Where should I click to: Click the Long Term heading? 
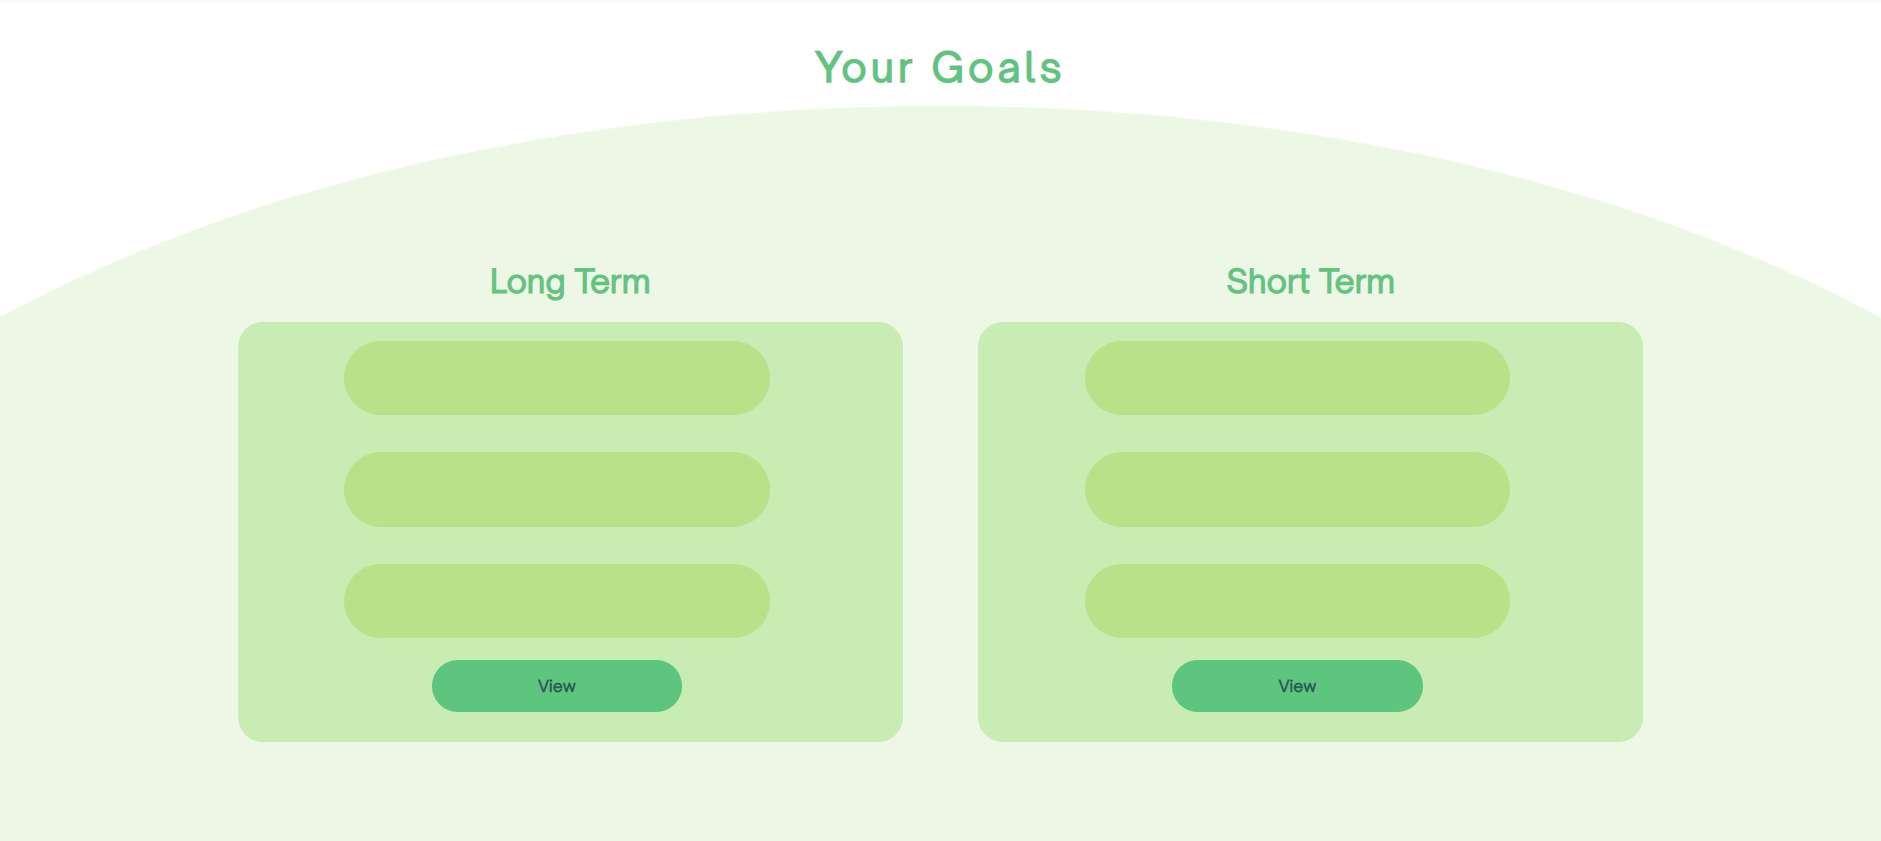coord(570,282)
